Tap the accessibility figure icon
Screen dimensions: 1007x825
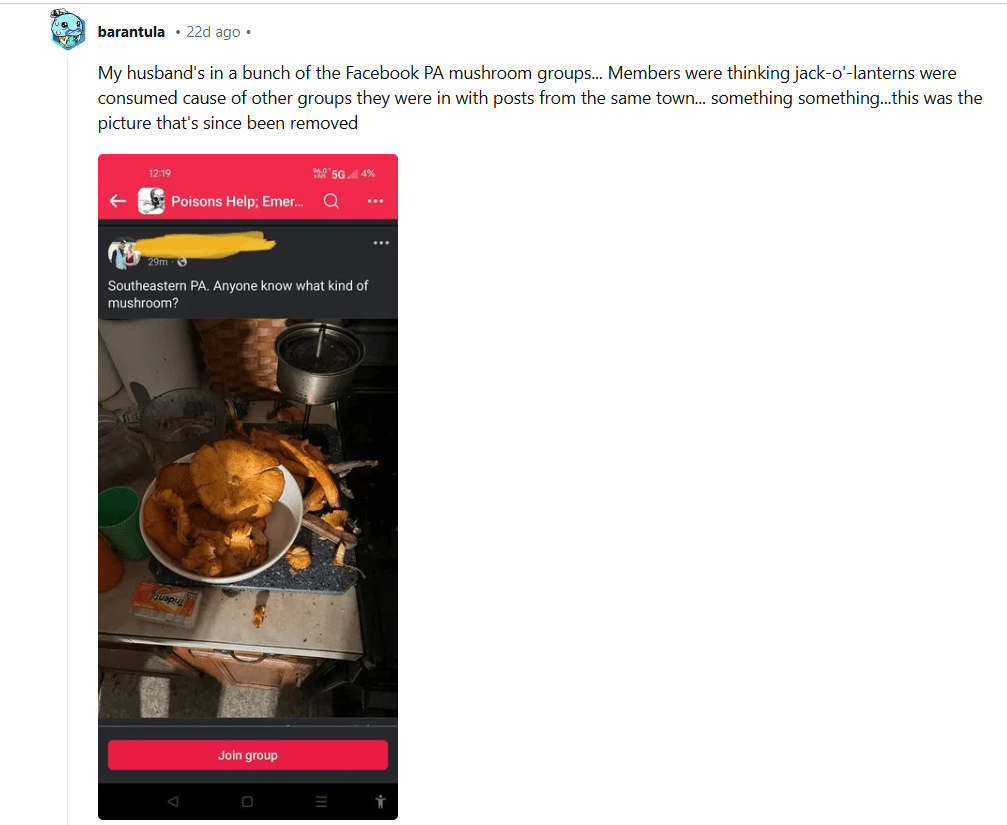380,801
